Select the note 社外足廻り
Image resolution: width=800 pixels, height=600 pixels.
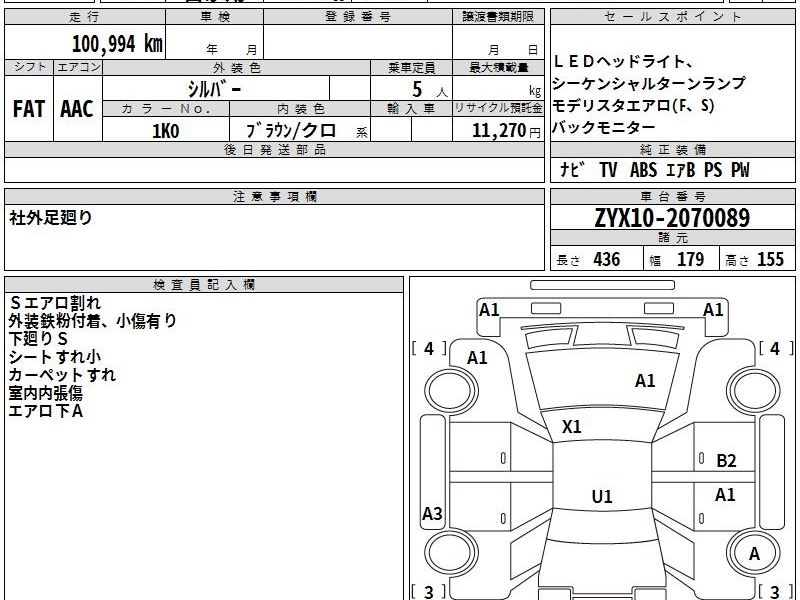(51, 218)
